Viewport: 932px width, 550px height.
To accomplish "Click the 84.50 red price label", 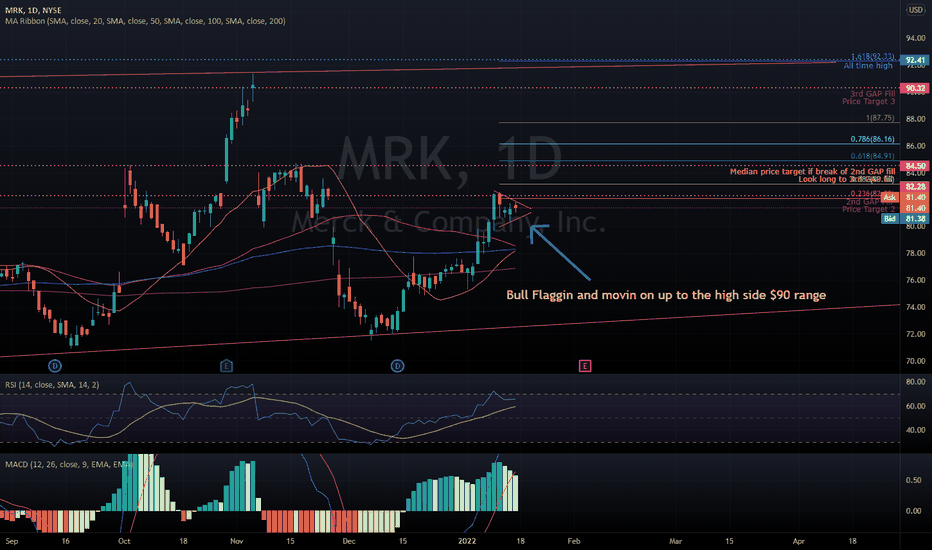I will [x=915, y=166].
